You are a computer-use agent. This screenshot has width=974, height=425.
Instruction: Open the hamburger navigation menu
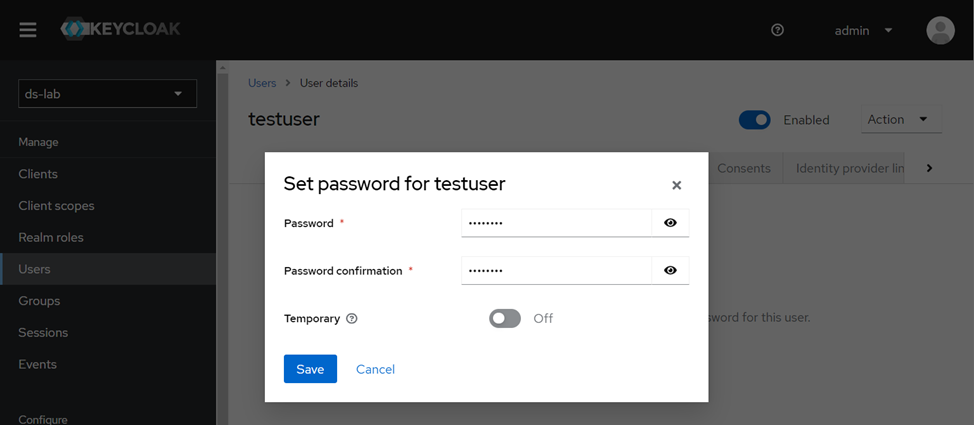point(28,30)
